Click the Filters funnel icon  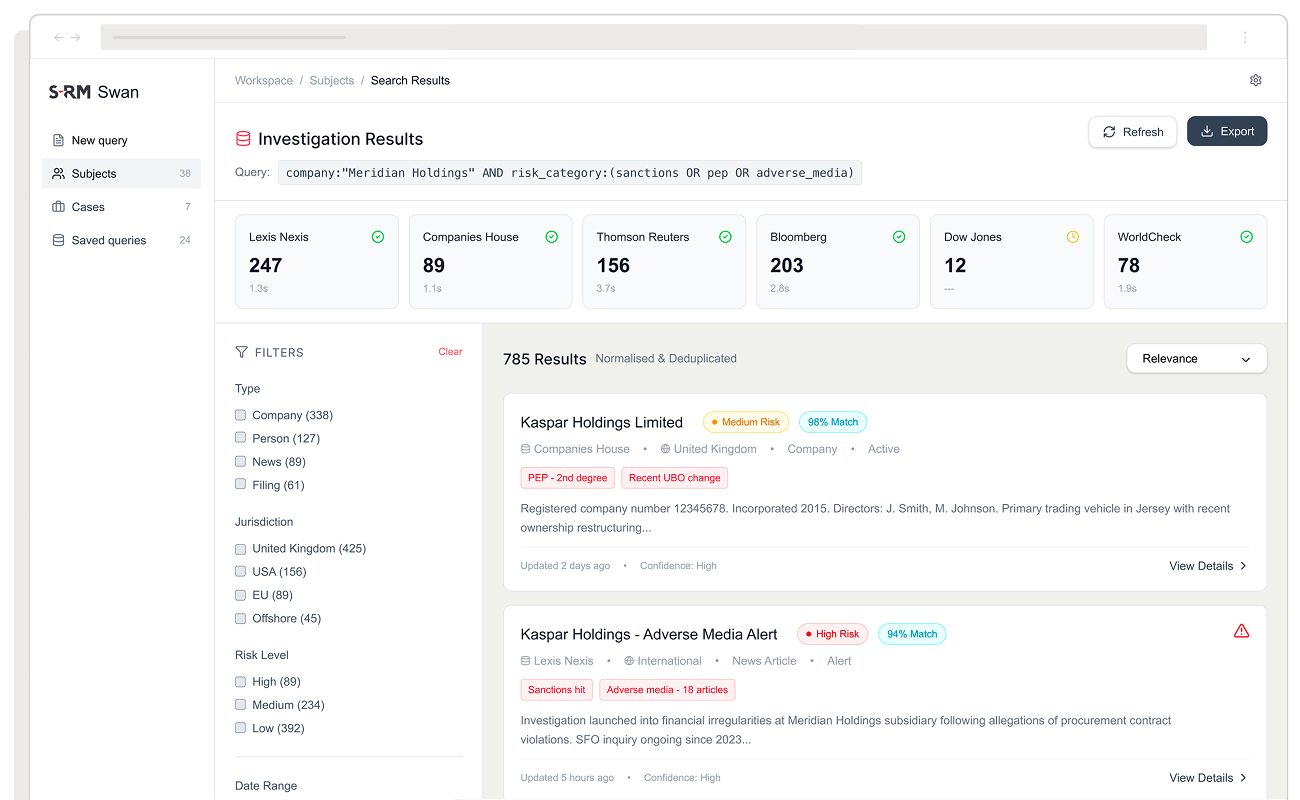(241, 352)
